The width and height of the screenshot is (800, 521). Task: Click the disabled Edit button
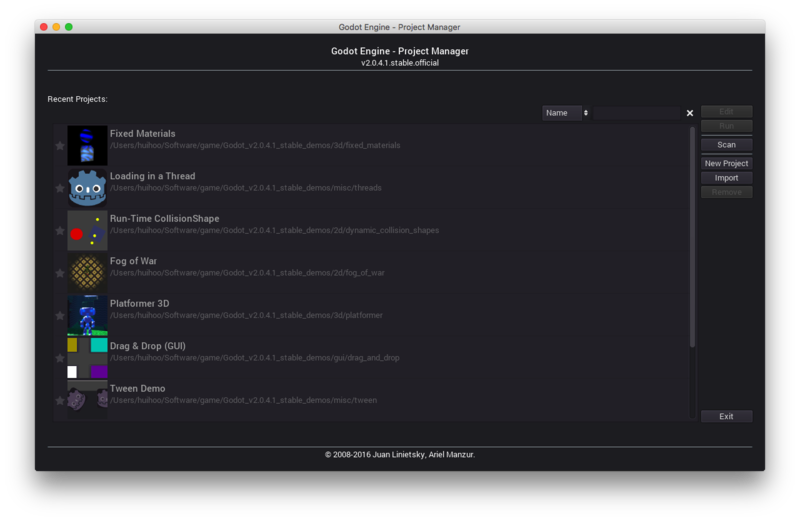(727, 111)
